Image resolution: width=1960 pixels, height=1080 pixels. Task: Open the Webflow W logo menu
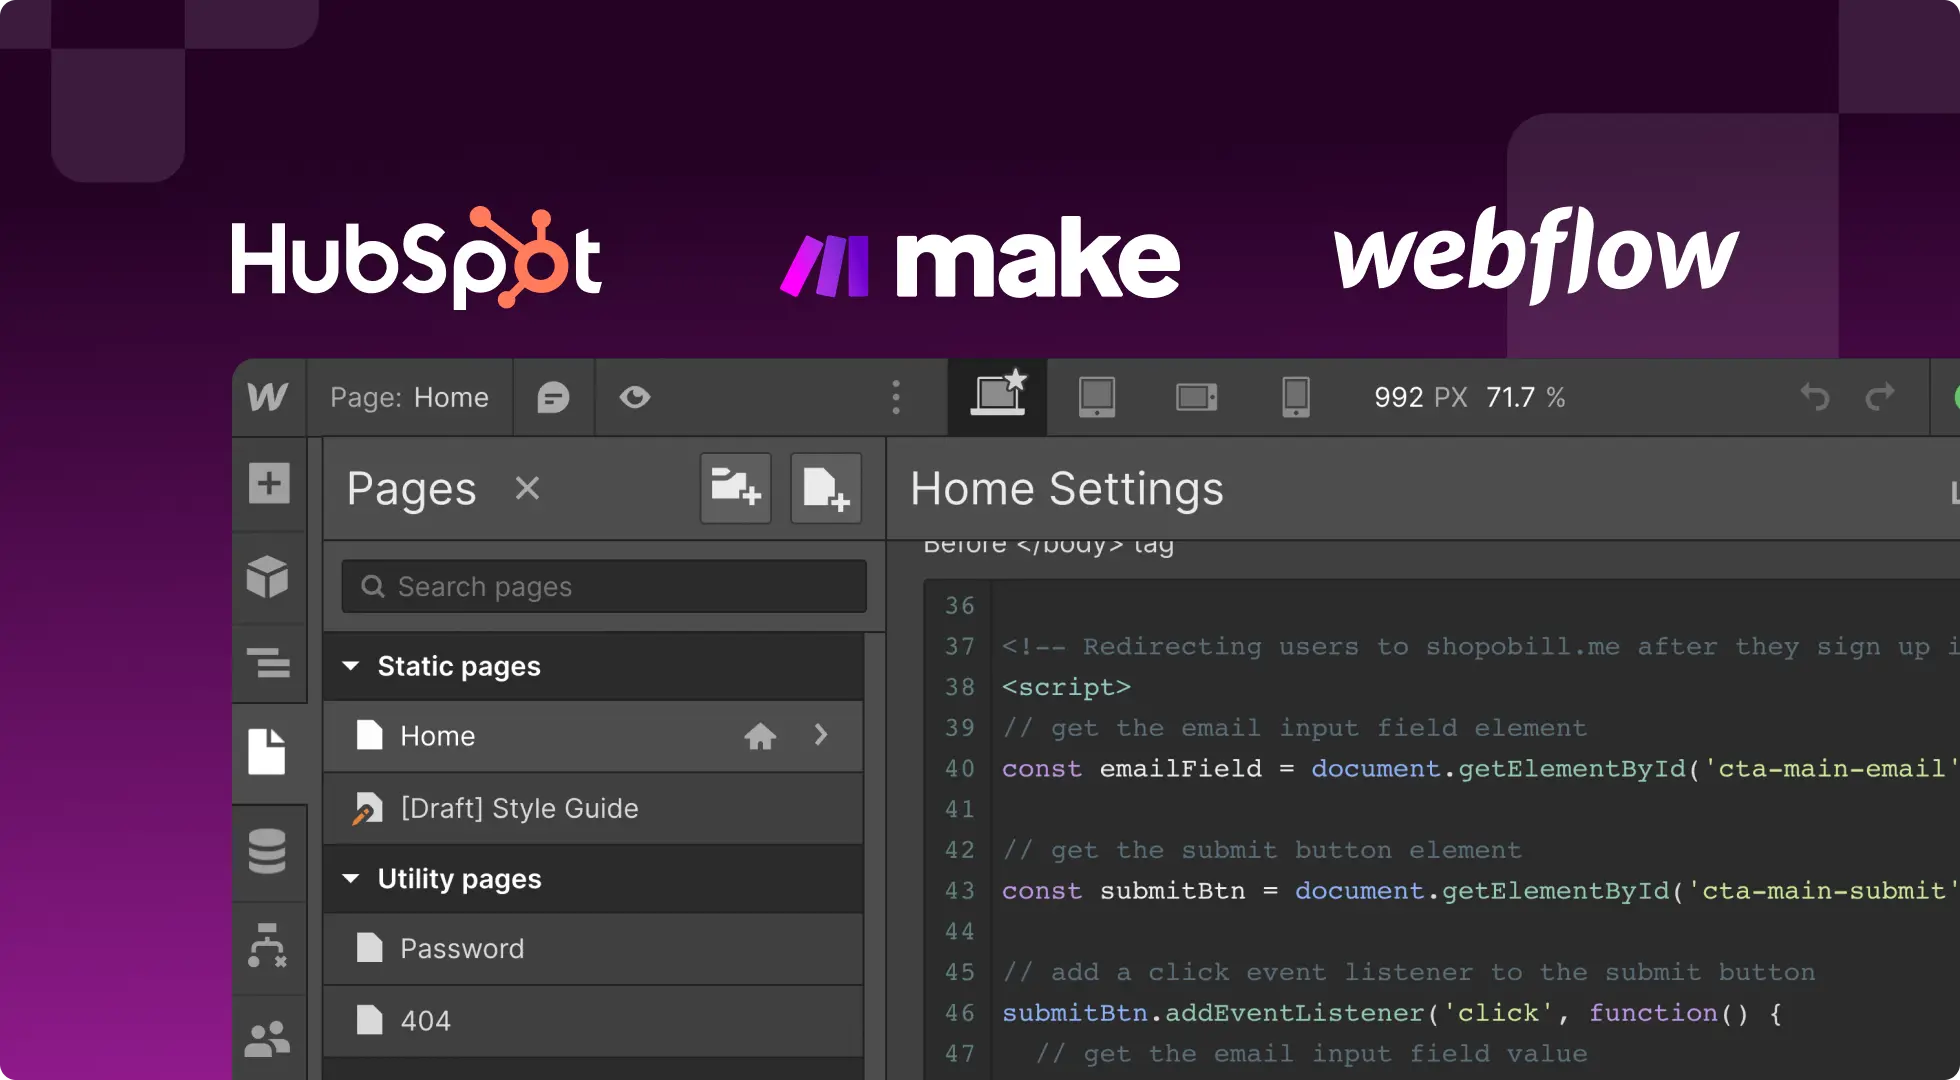[x=268, y=397]
